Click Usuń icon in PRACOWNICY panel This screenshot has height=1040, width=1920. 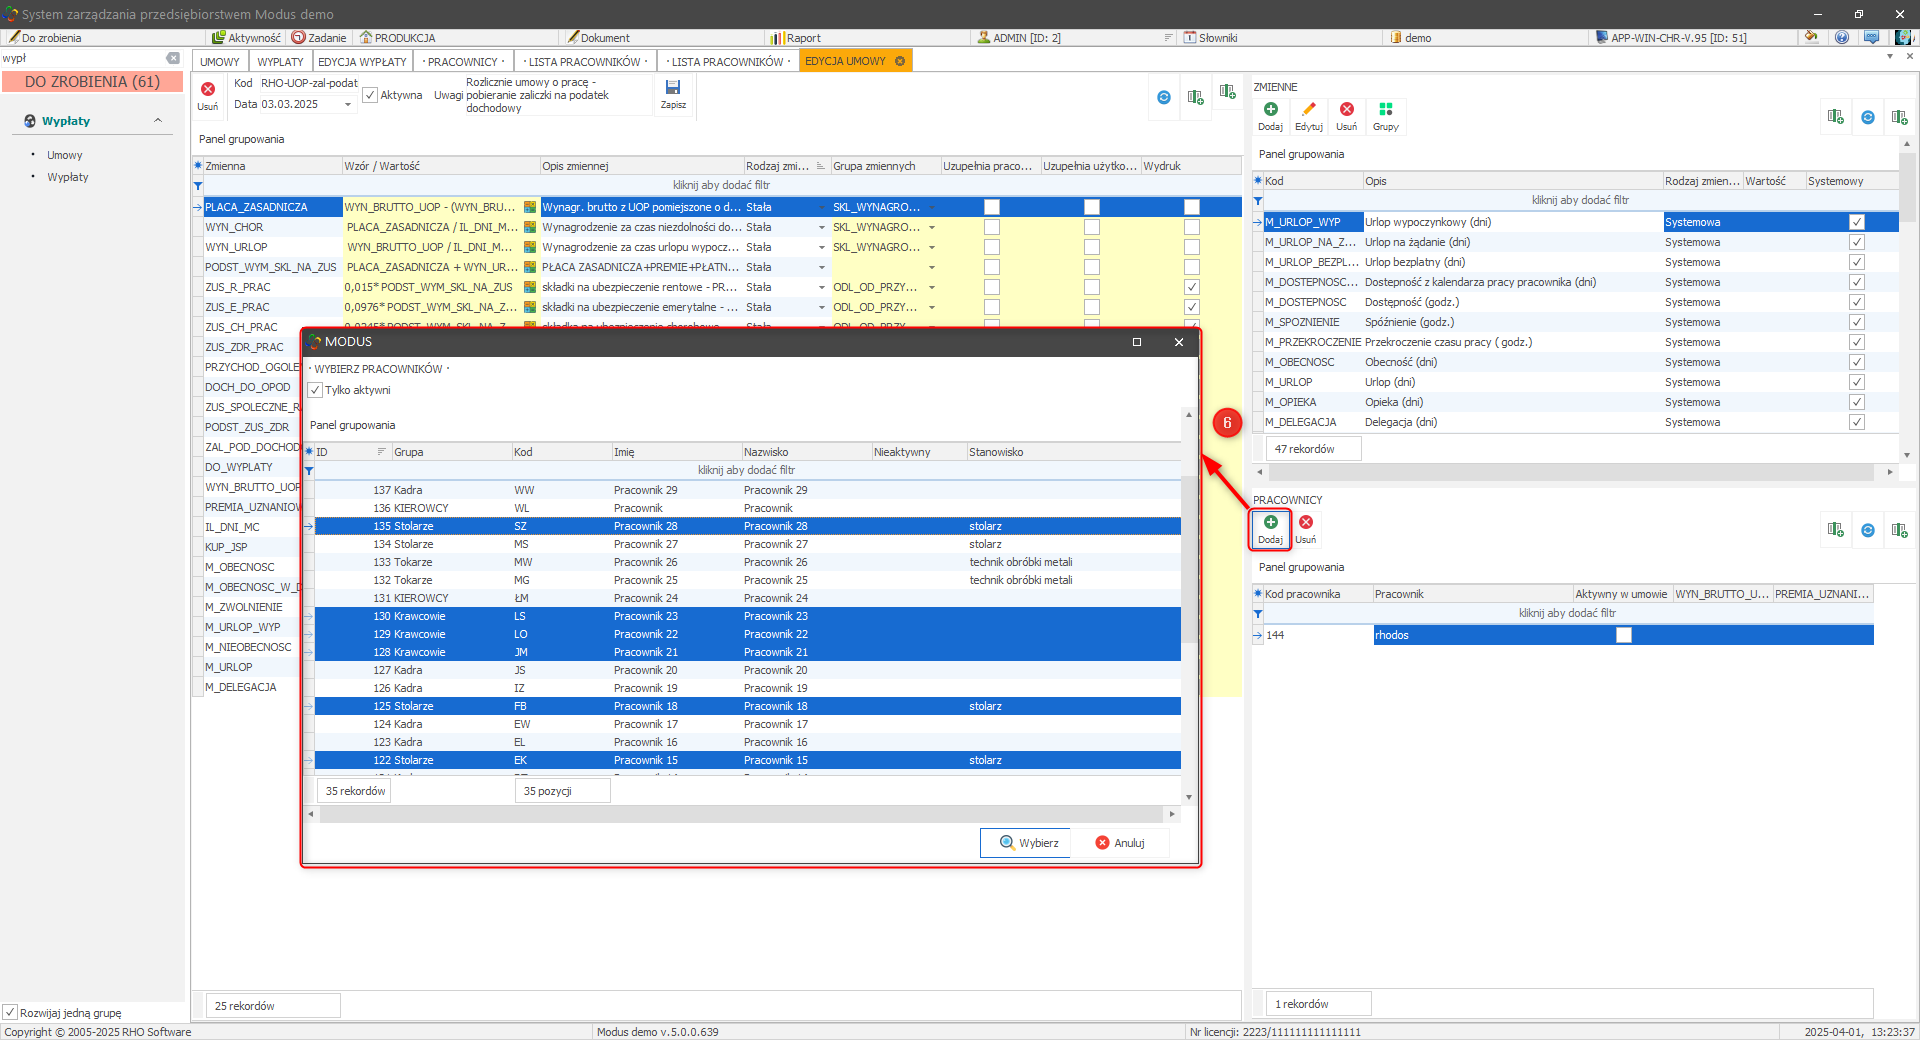click(1306, 523)
